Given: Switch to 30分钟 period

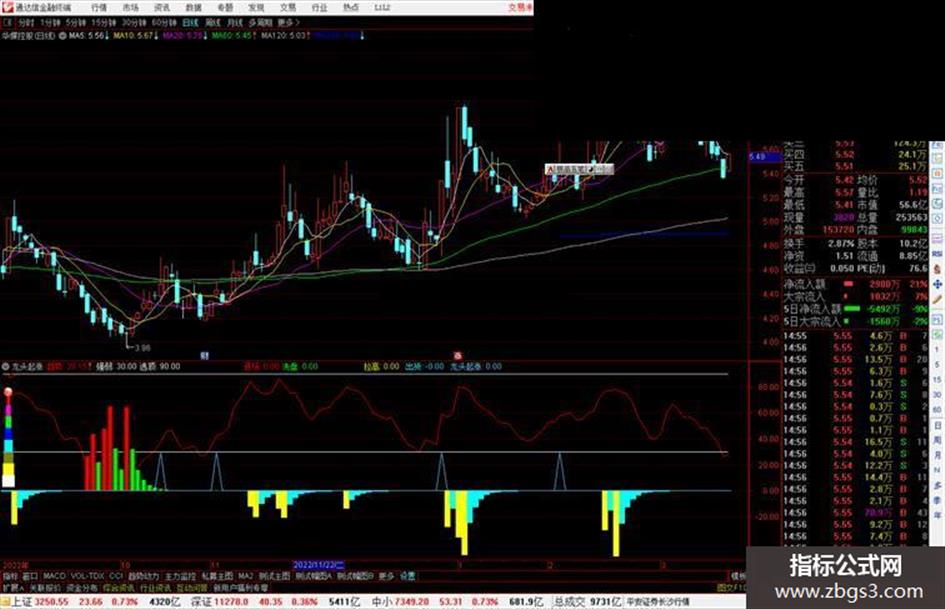Looking at the screenshot, I should (134, 23).
